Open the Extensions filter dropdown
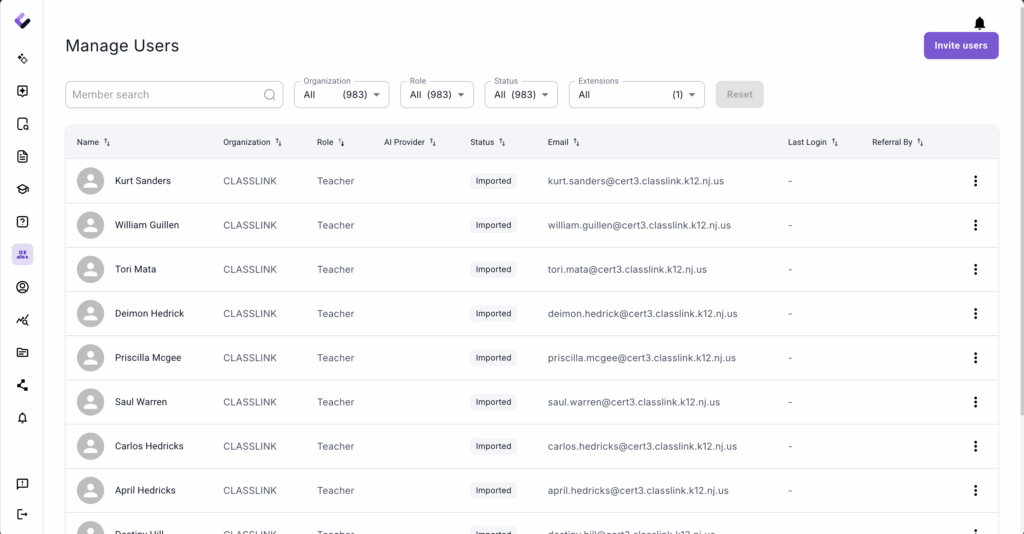Viewport: 1024px width, 534px height. 636,95
